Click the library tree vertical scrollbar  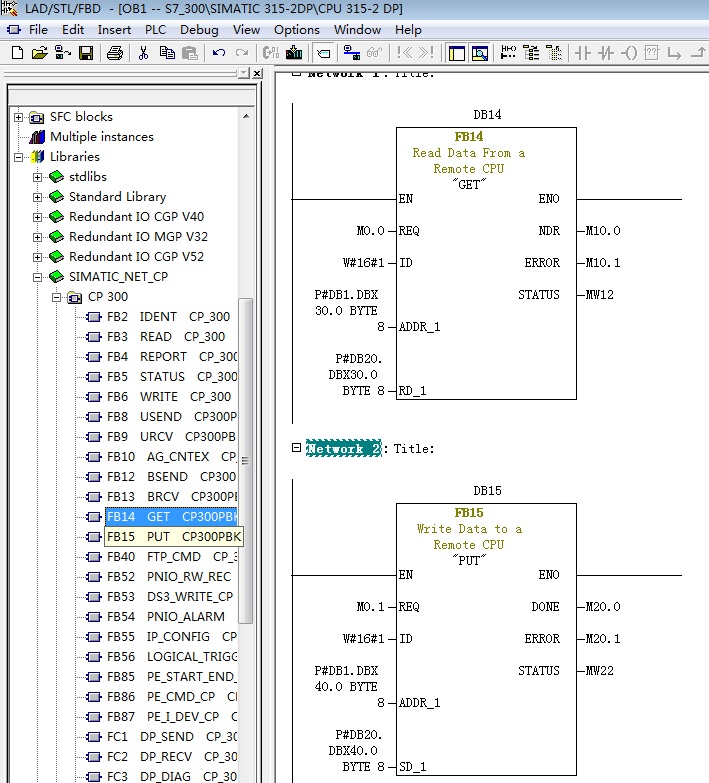click(246, 460)
